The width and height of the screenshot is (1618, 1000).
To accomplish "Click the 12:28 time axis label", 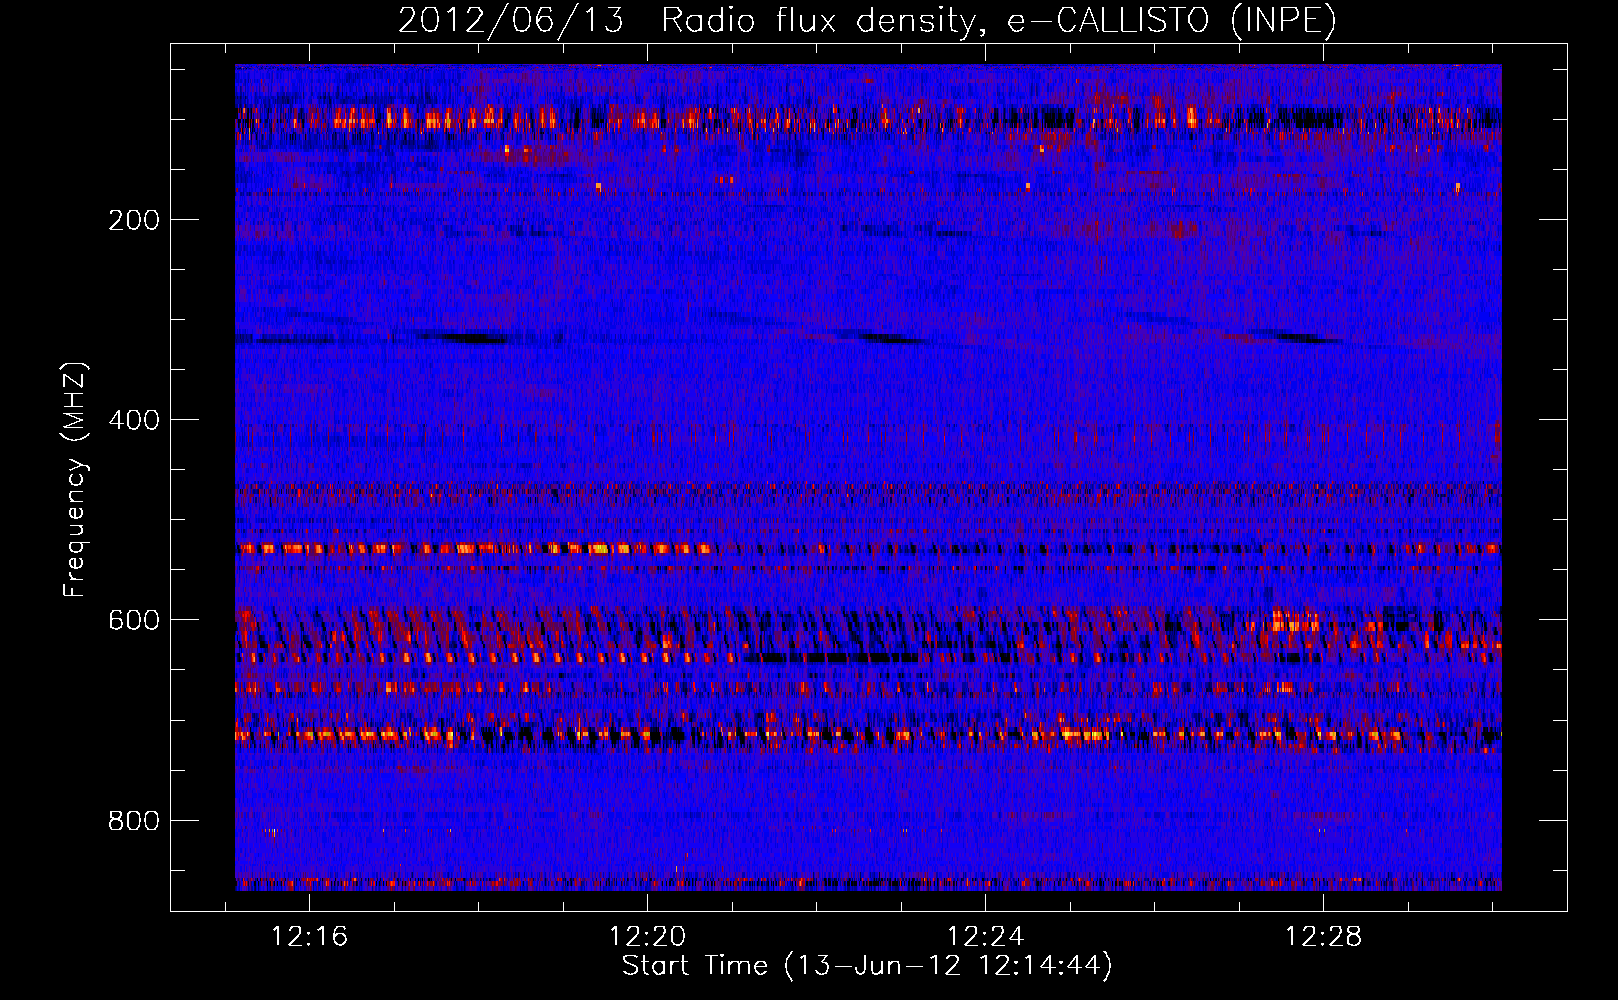I will click(x=1323, y=936).
